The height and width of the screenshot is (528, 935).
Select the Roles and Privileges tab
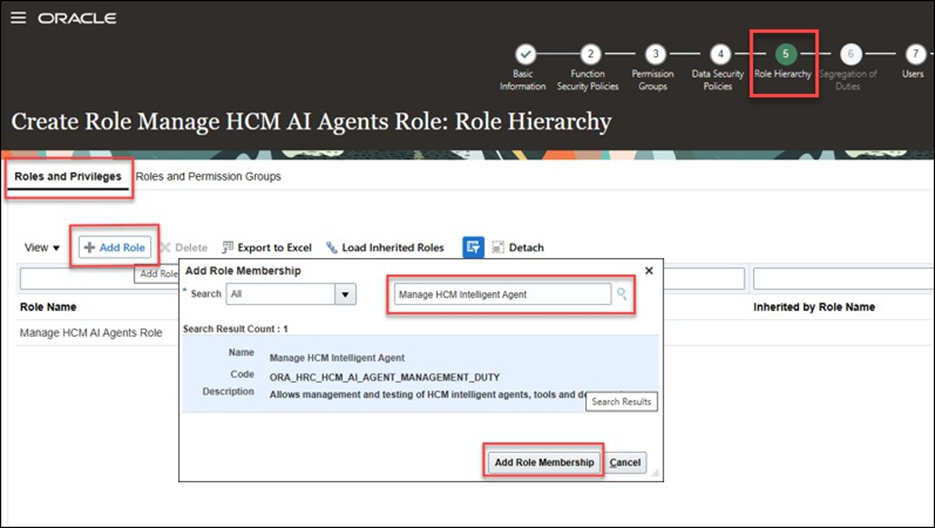point(68,177)
